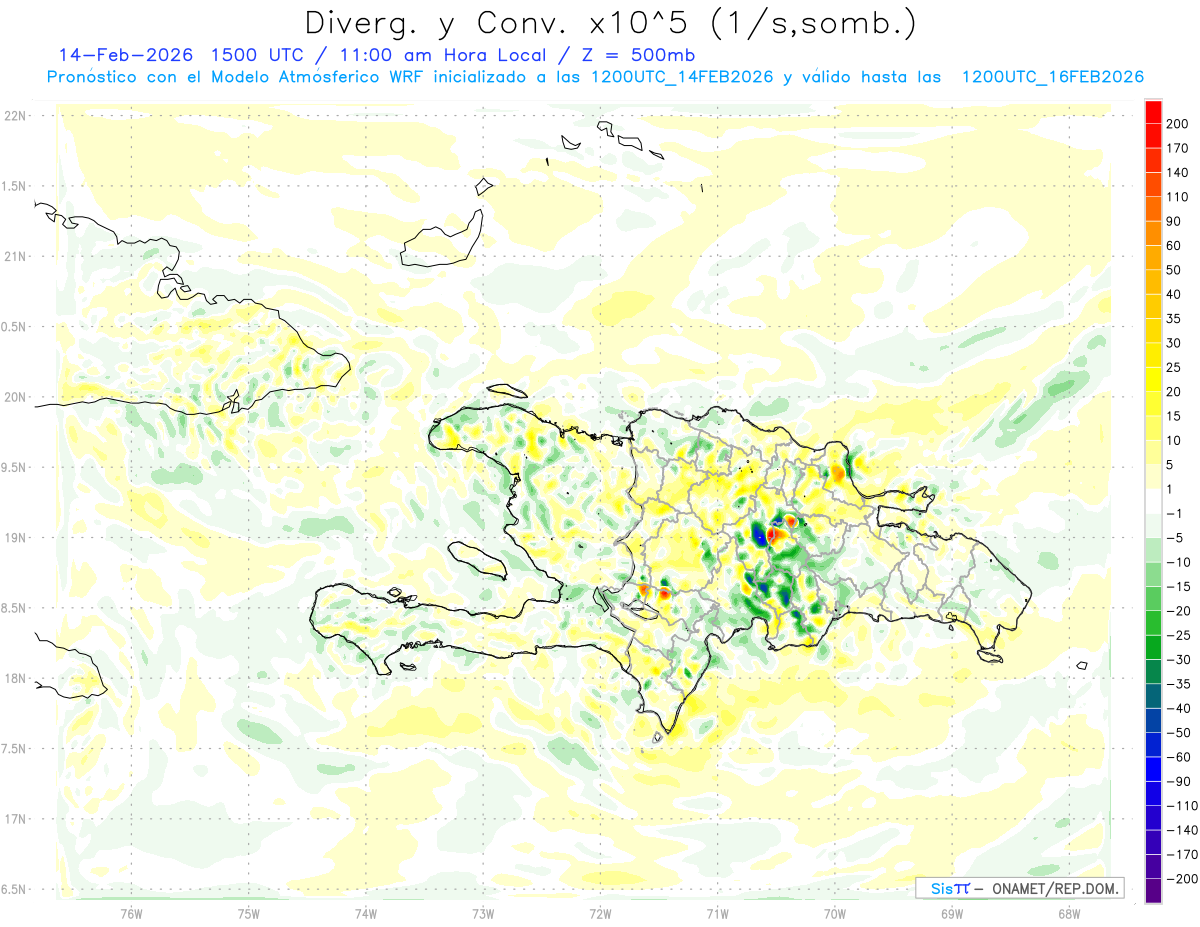Image resolution: width=1200 pixels, height=927 pixels.
Task: Click the brightest red swatch above 200
Action: (1153, 111)
